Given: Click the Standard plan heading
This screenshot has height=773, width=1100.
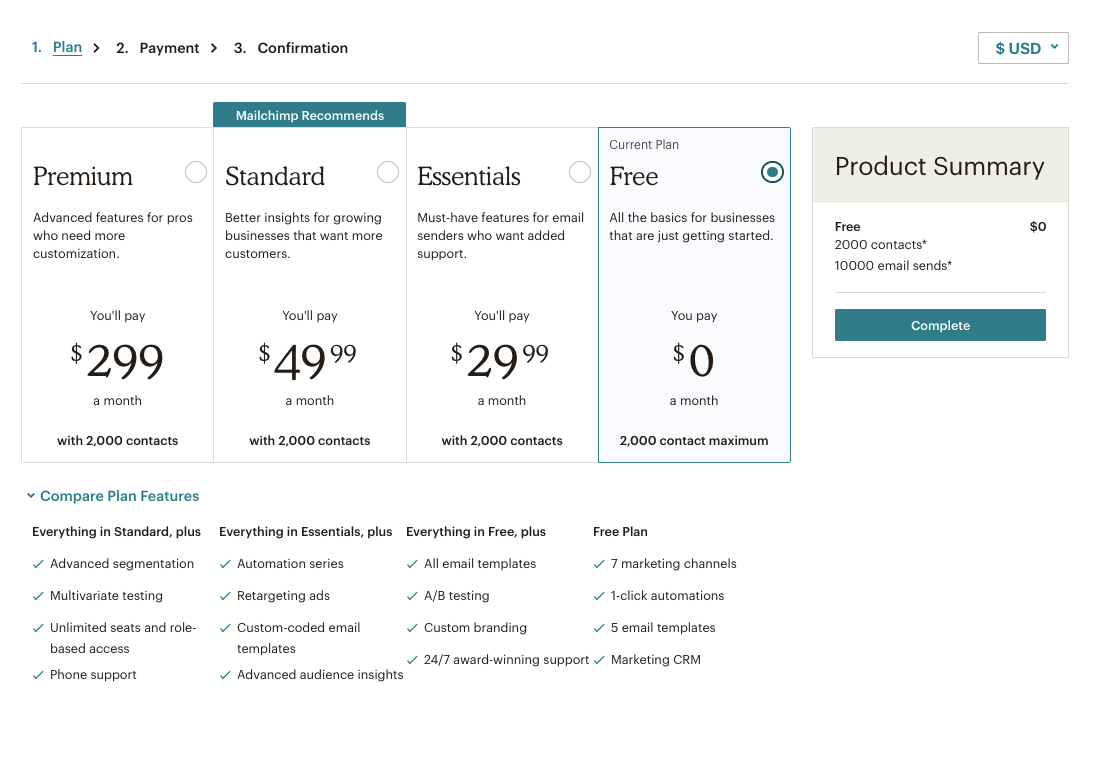Looking at the screenshot, I should click(x=275, y=176).
